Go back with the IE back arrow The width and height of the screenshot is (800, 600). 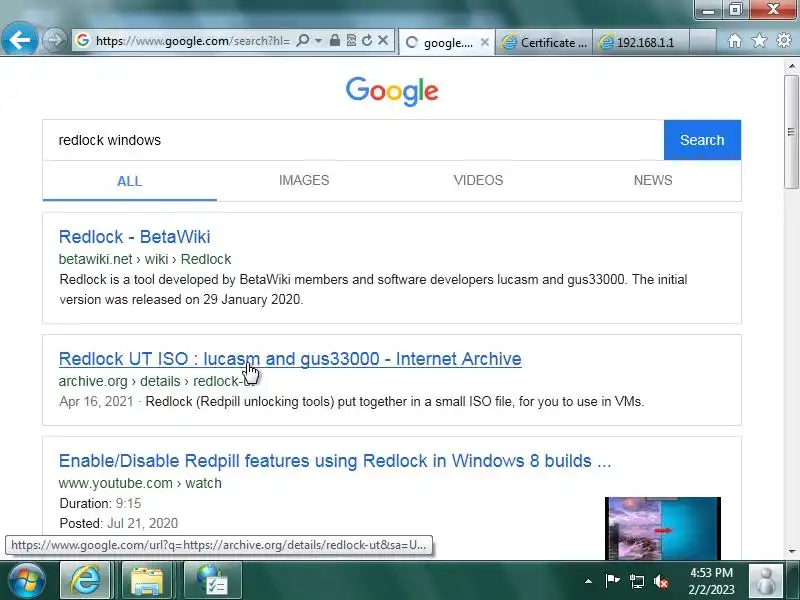(x=19, y=39)
